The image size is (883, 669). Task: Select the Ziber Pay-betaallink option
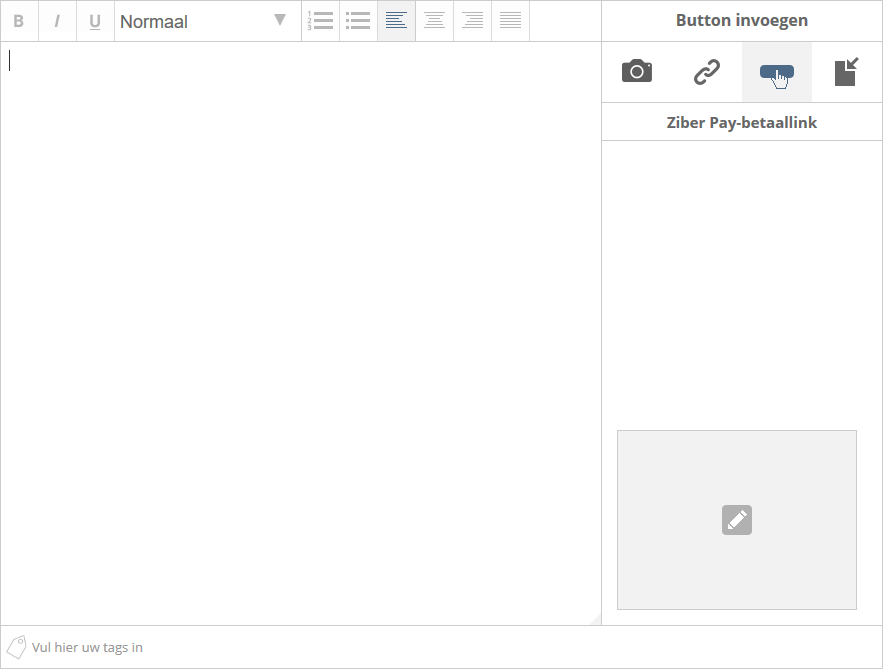tap(742, 122)
